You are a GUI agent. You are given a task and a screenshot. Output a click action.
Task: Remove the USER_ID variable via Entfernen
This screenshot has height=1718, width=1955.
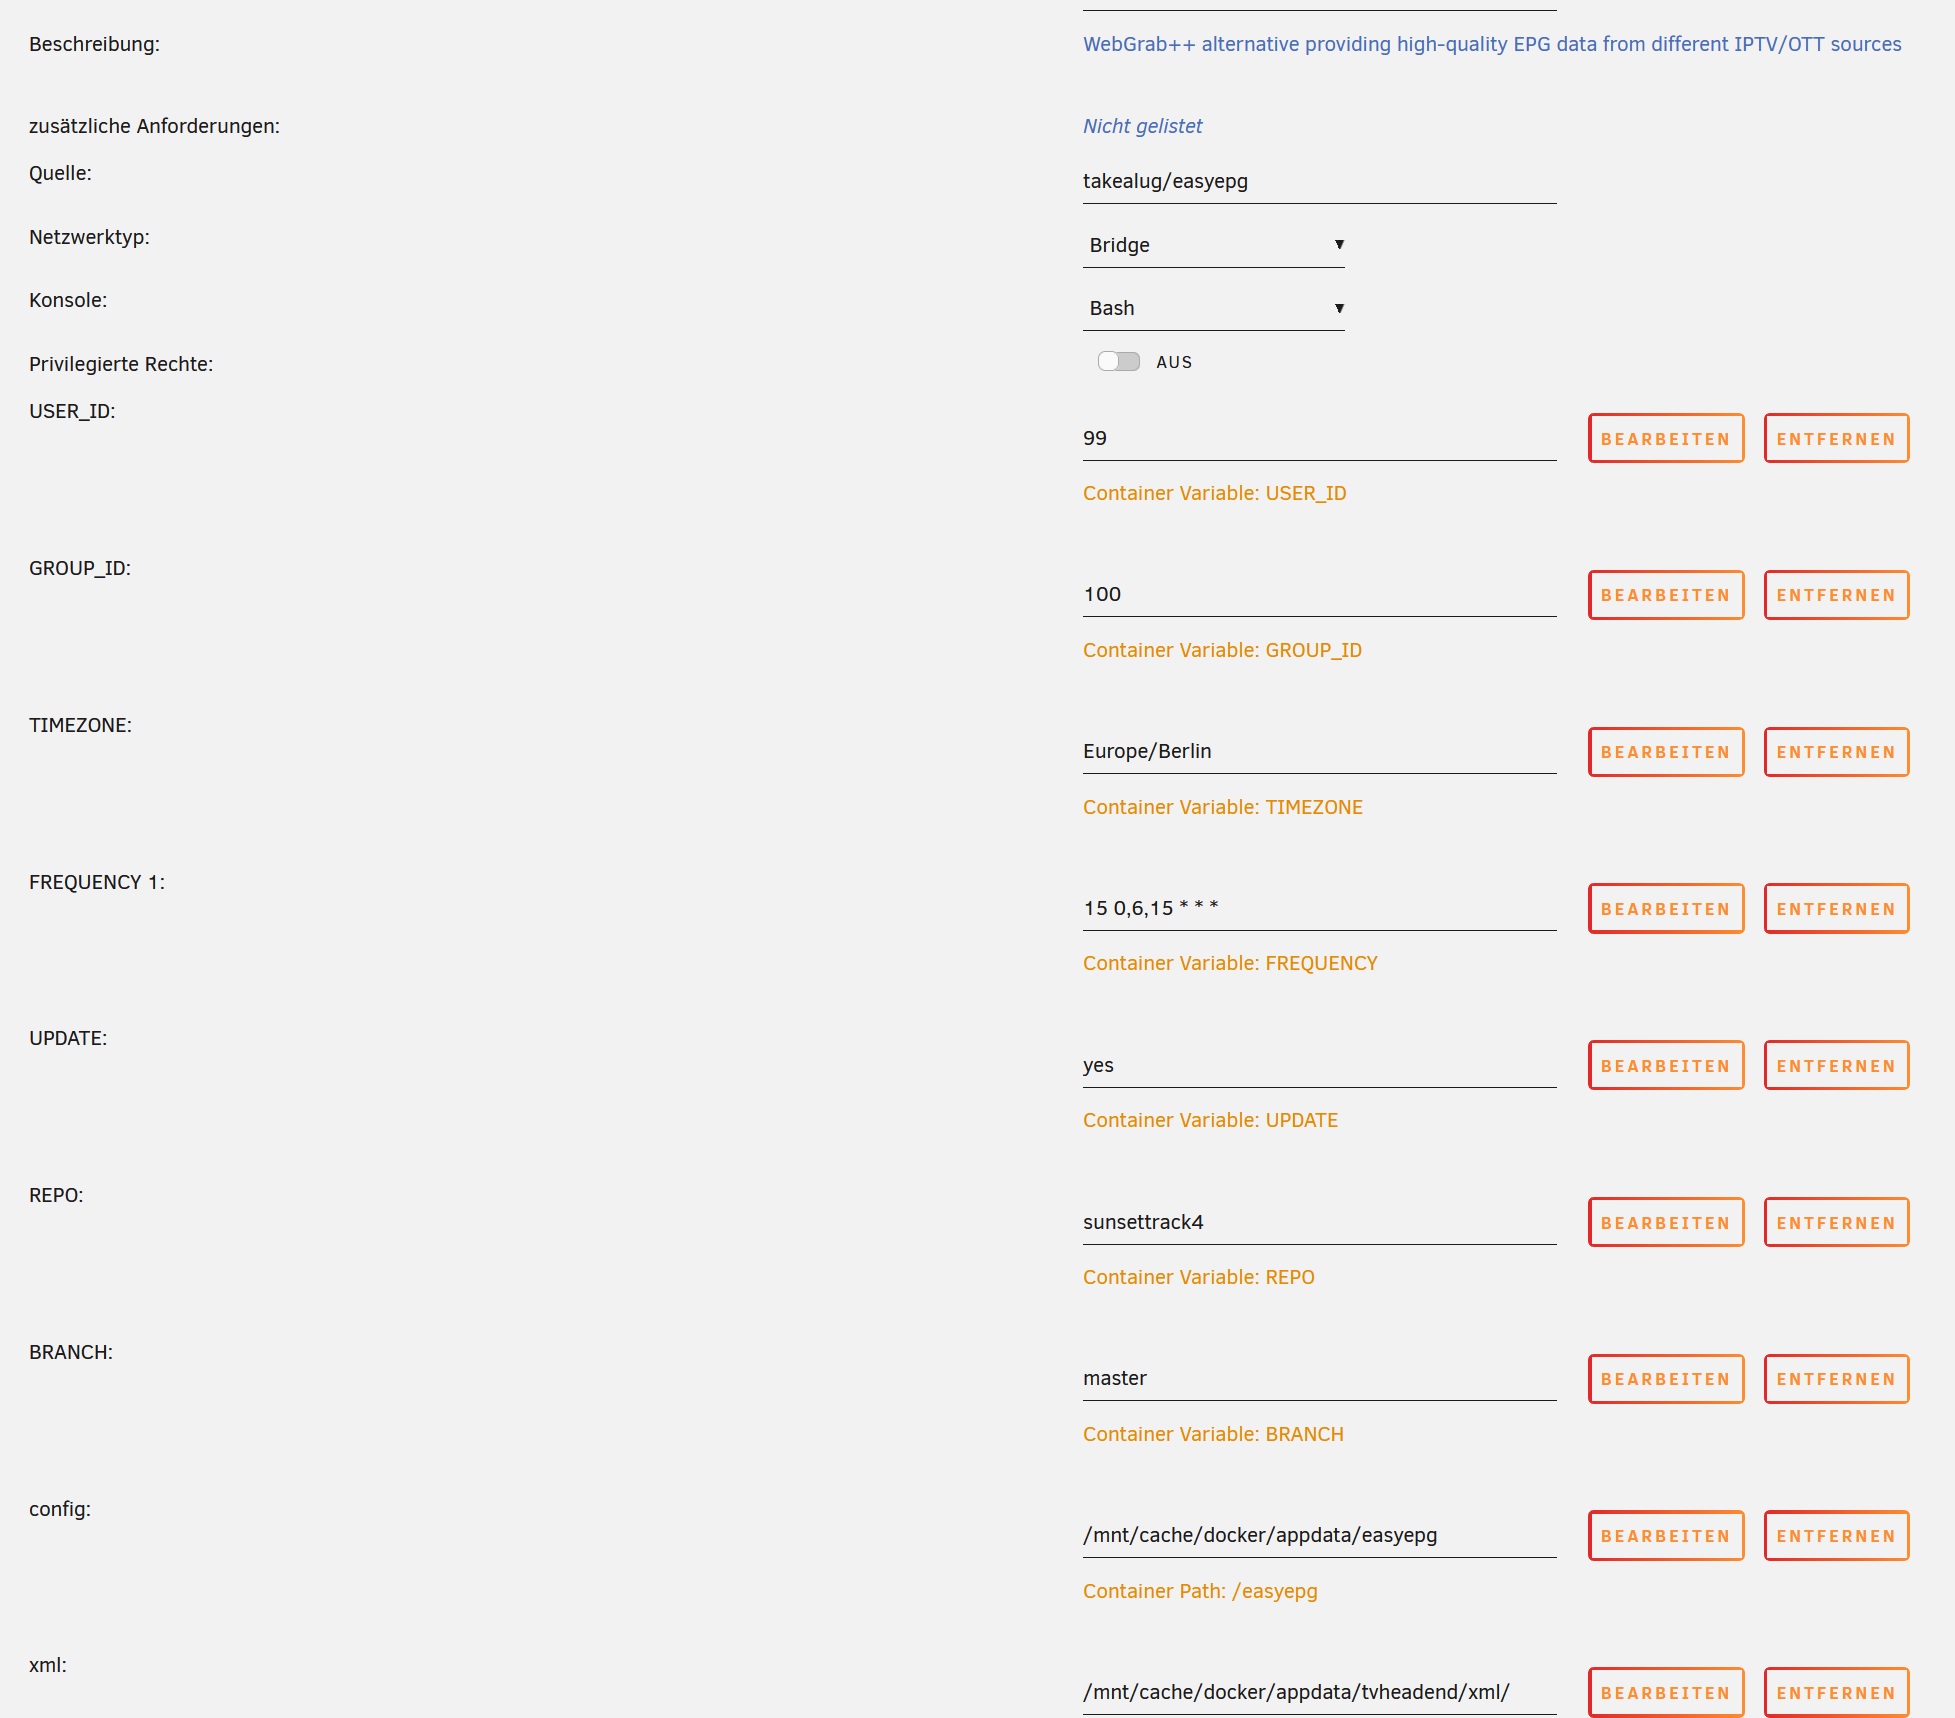[1836, 438]
